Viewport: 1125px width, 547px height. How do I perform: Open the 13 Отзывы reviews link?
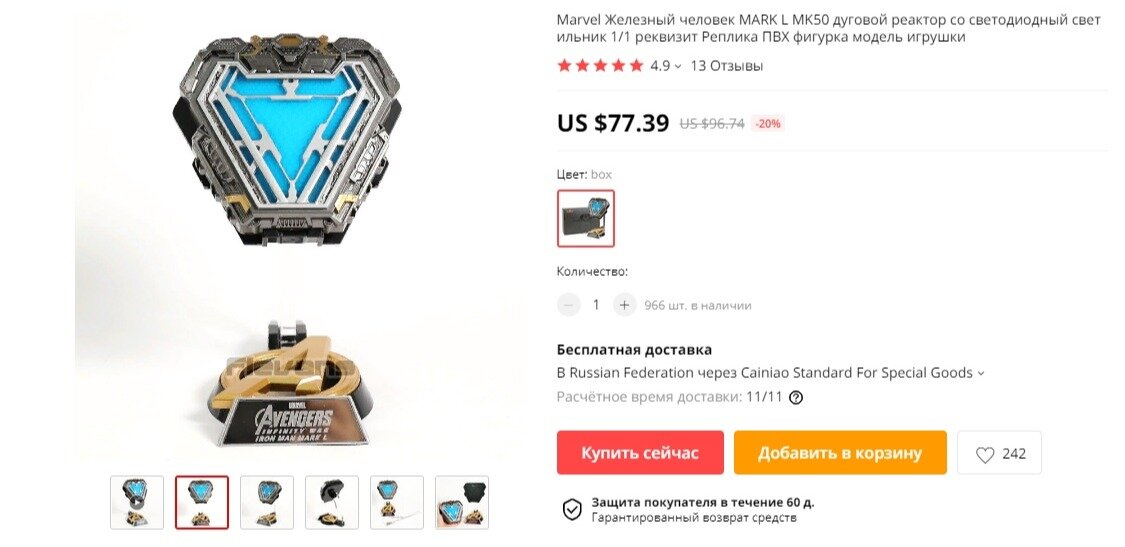tap(727, 66)
